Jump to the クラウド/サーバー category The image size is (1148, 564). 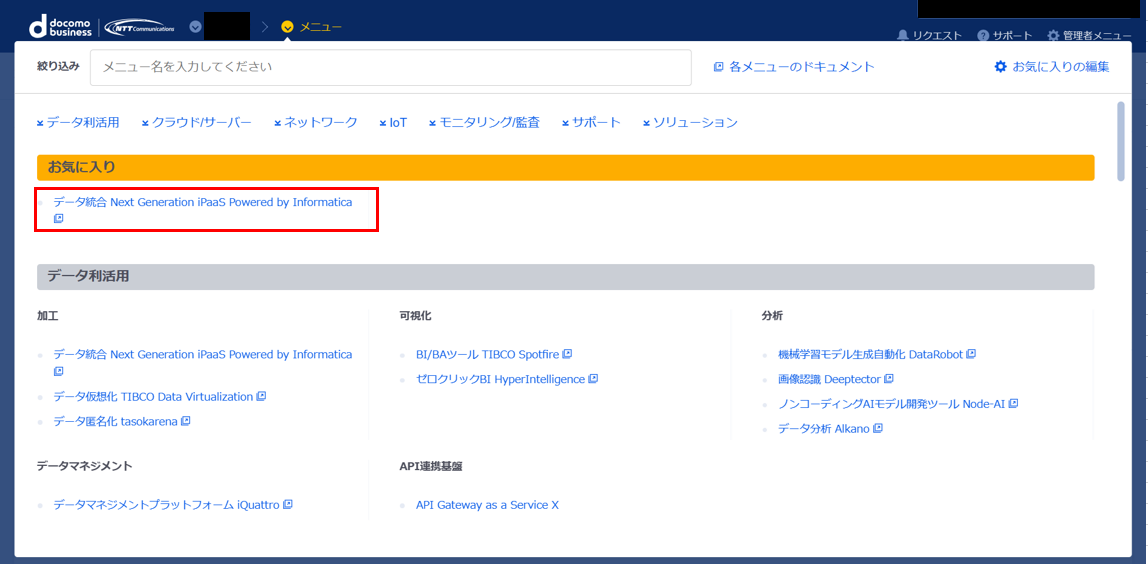coord(196,123)
